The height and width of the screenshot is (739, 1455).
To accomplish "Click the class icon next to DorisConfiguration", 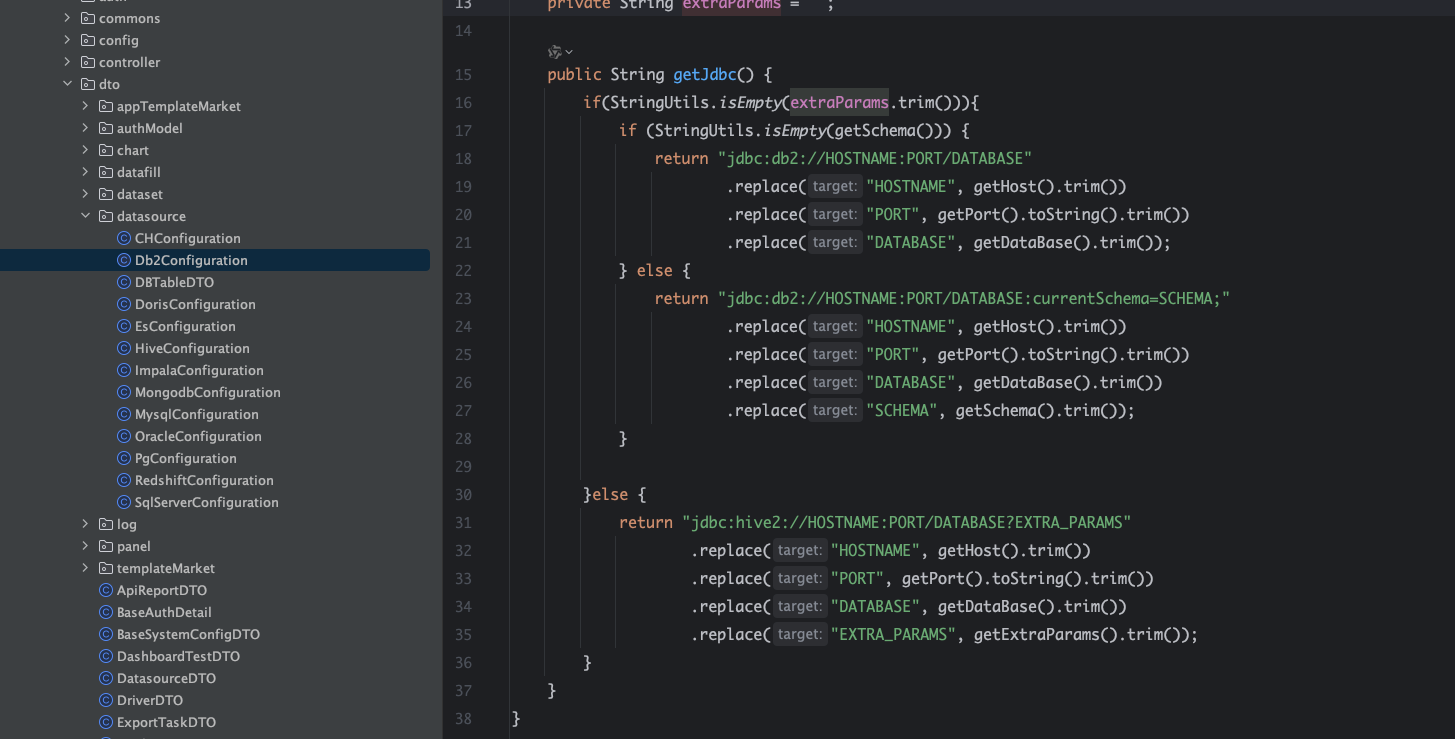I will (124, 304).
